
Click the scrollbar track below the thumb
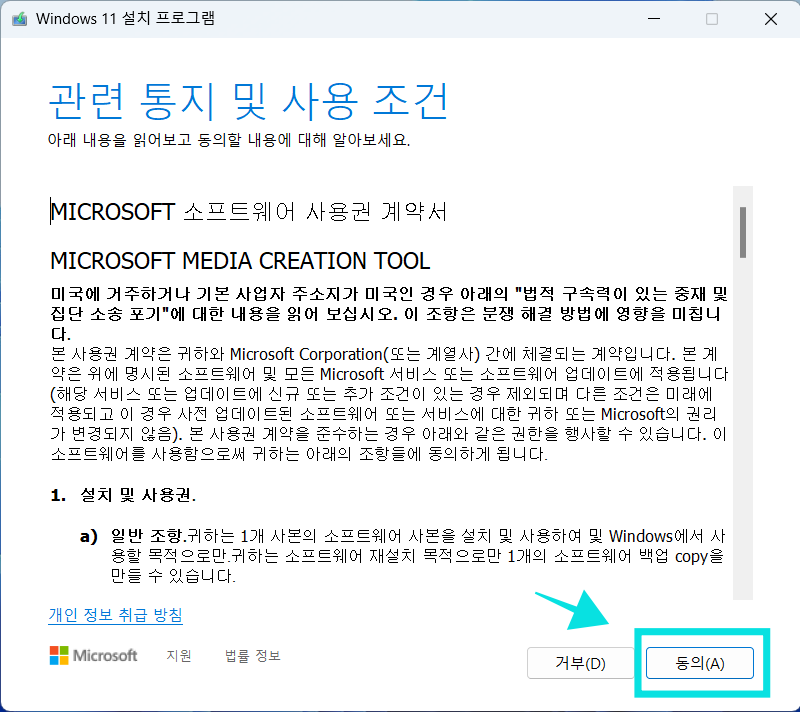(x=743, y=428)
